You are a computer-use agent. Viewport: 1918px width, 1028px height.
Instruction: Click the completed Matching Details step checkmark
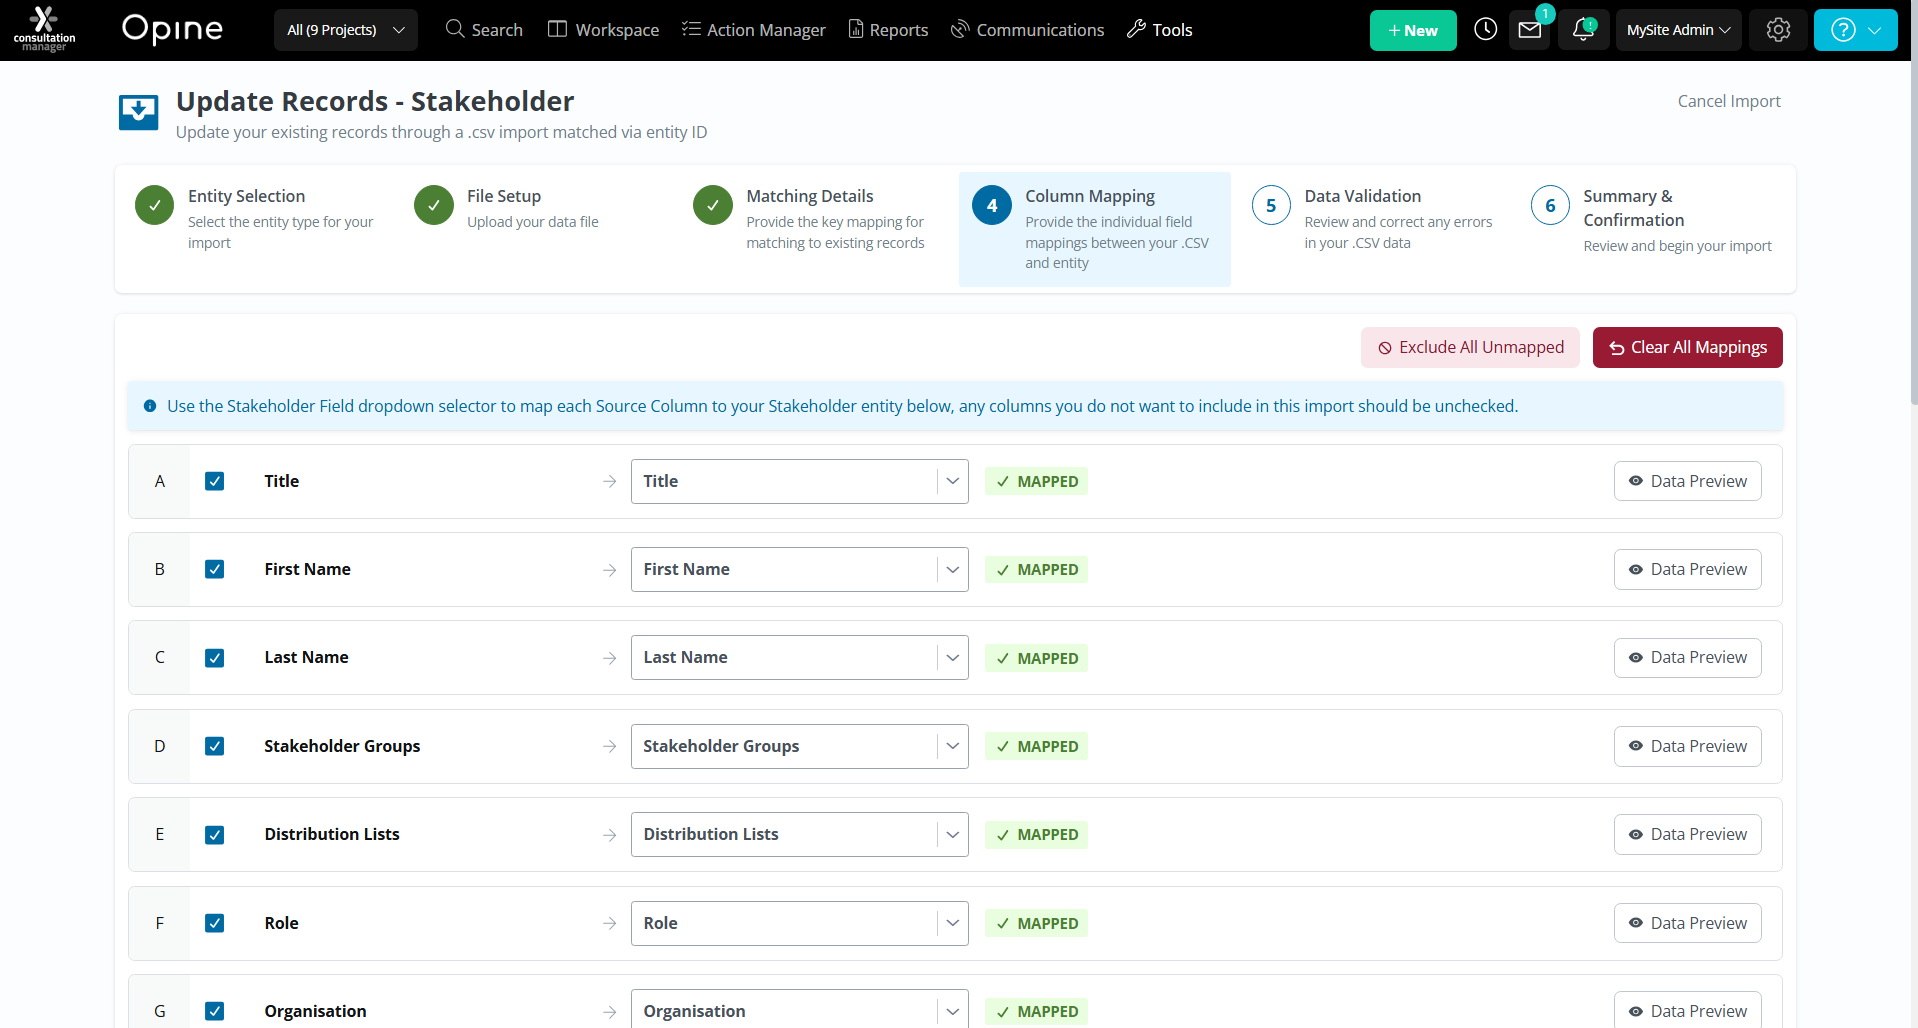point(713,205)
